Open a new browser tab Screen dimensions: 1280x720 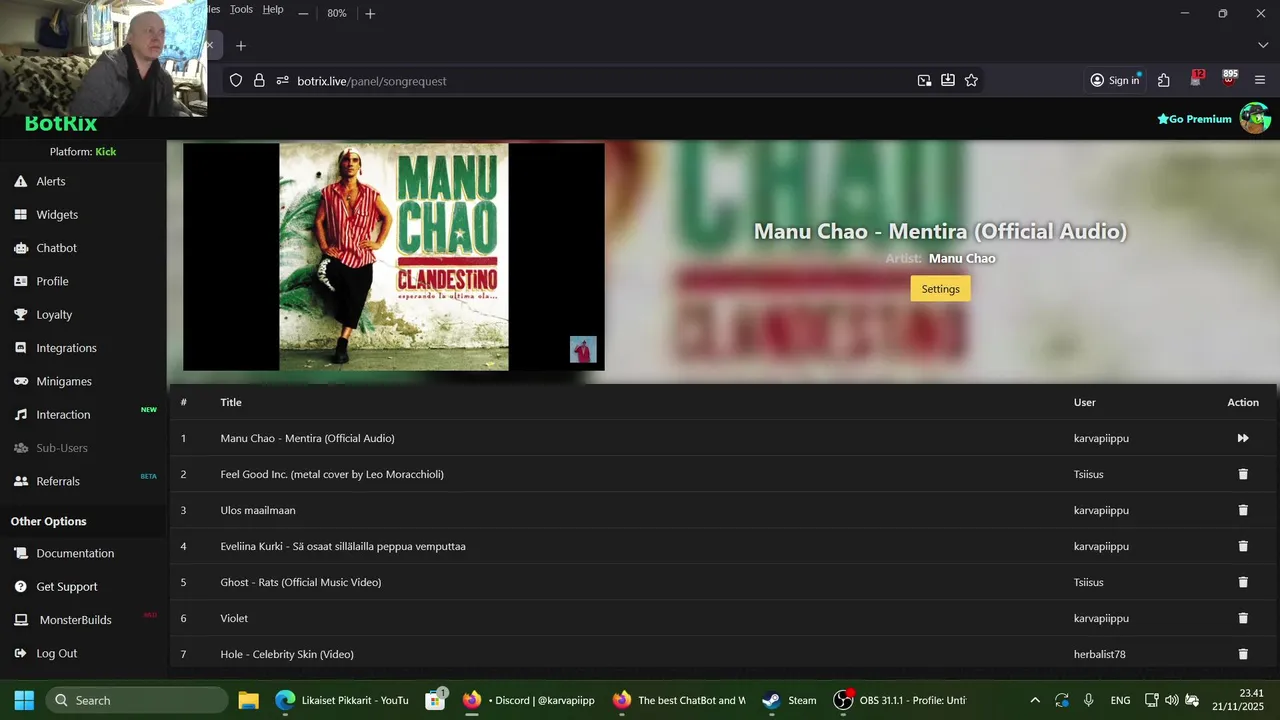click(x=240, y=46)
